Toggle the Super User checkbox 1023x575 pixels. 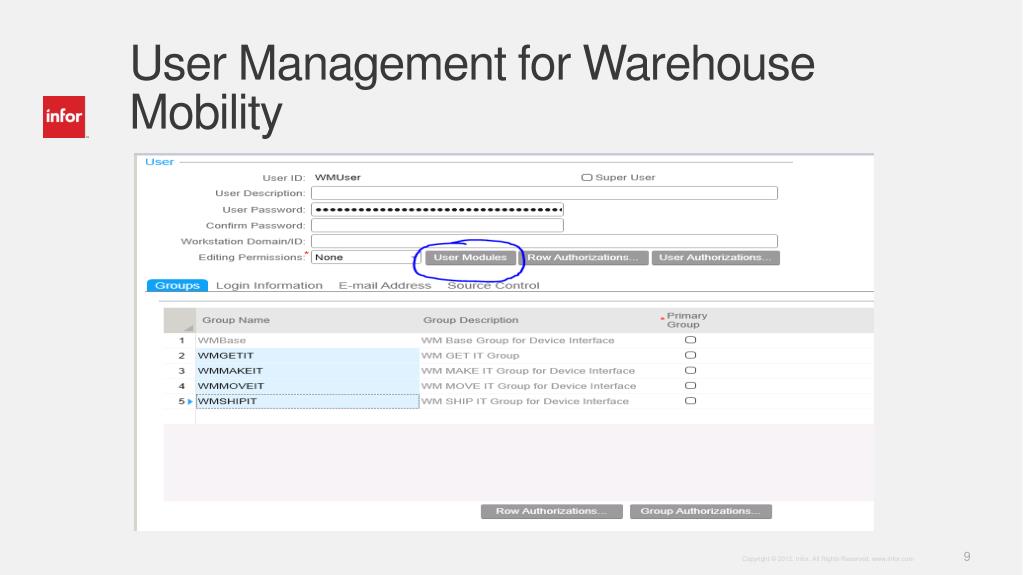tap(587, 178)
